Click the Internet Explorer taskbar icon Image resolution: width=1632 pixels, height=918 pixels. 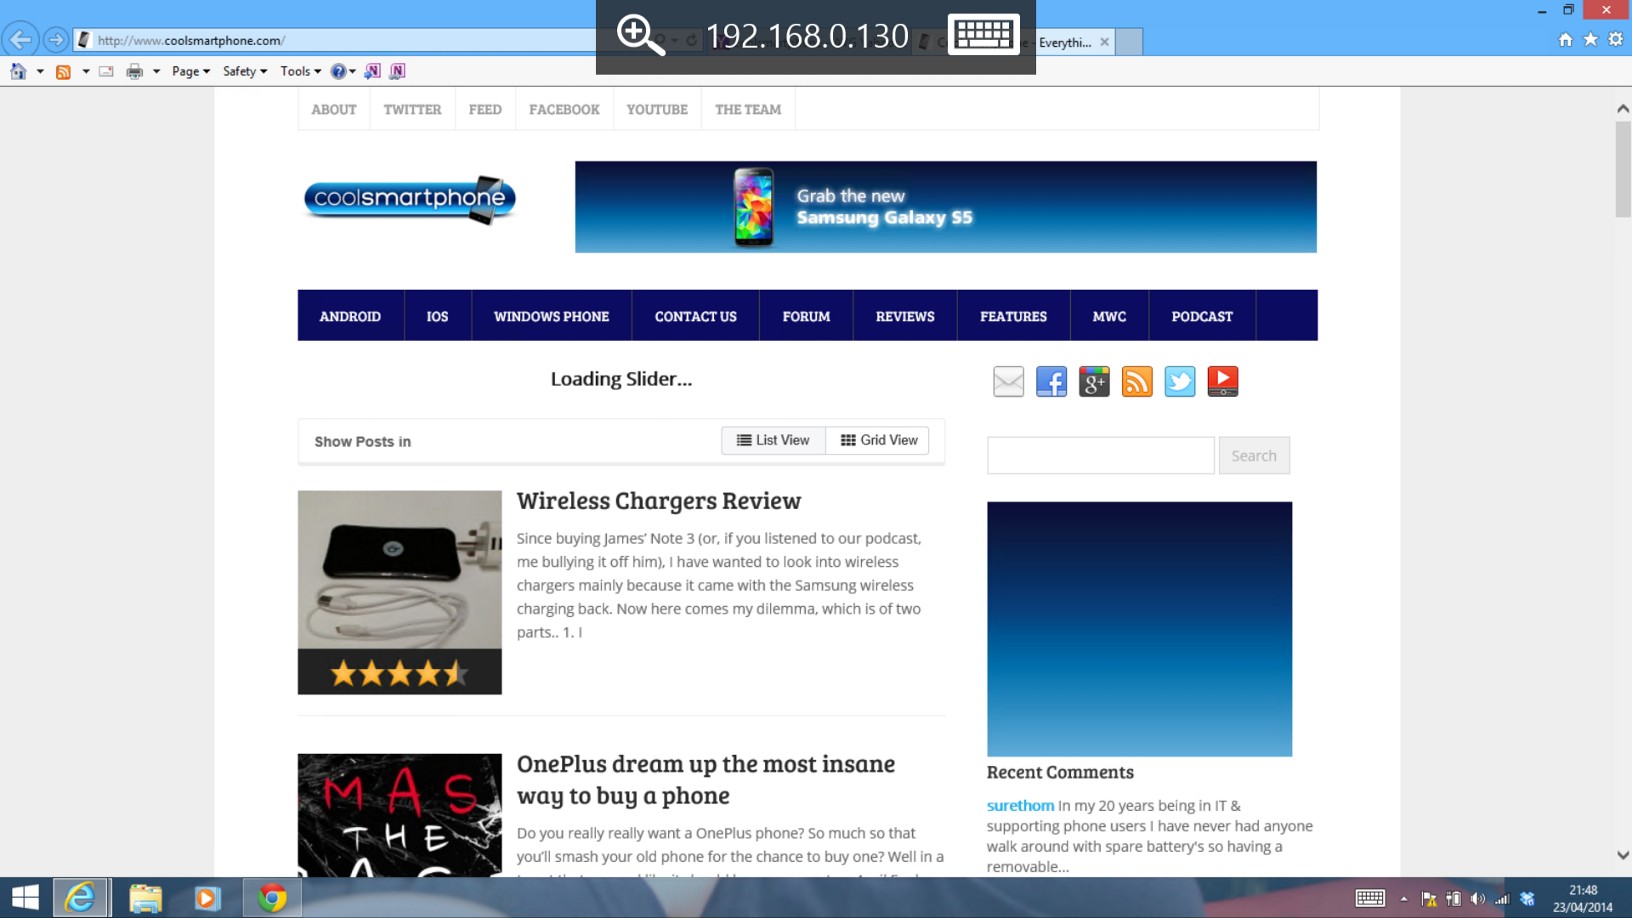80,898
